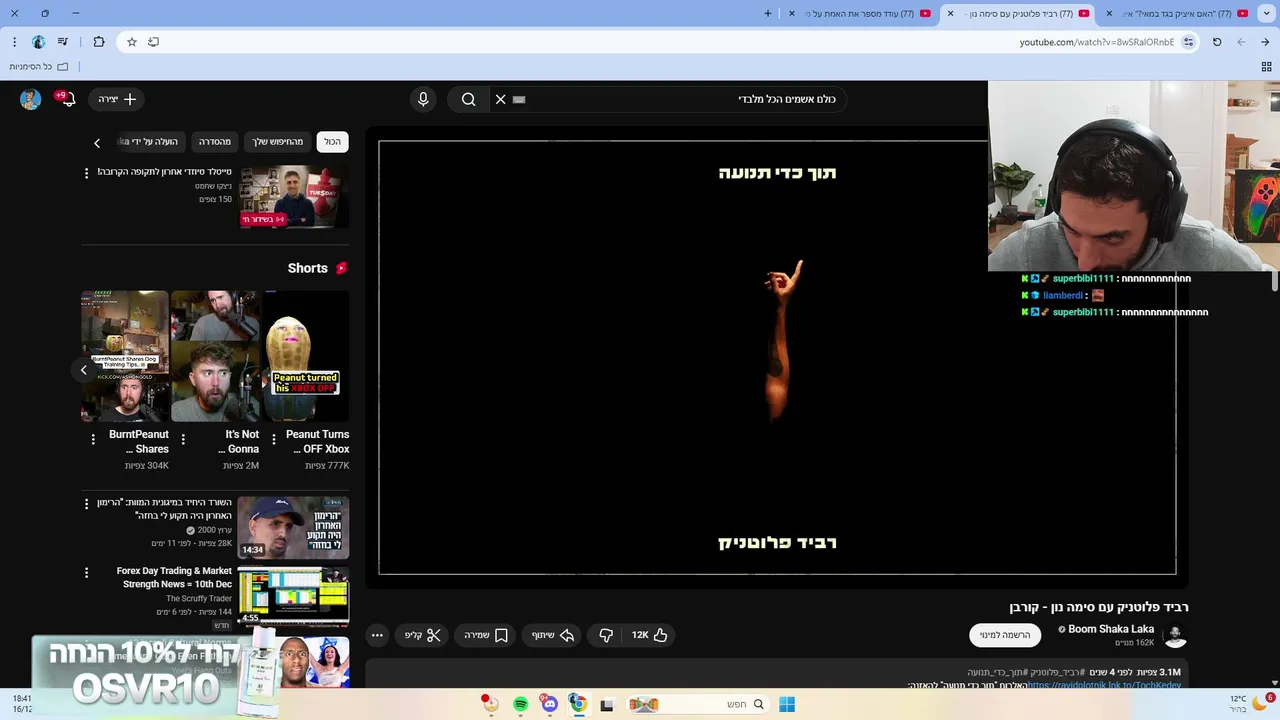Open the live stream thumbnail 'בשידור חי'
The image size is (1280, 720).
coord(293,197)
